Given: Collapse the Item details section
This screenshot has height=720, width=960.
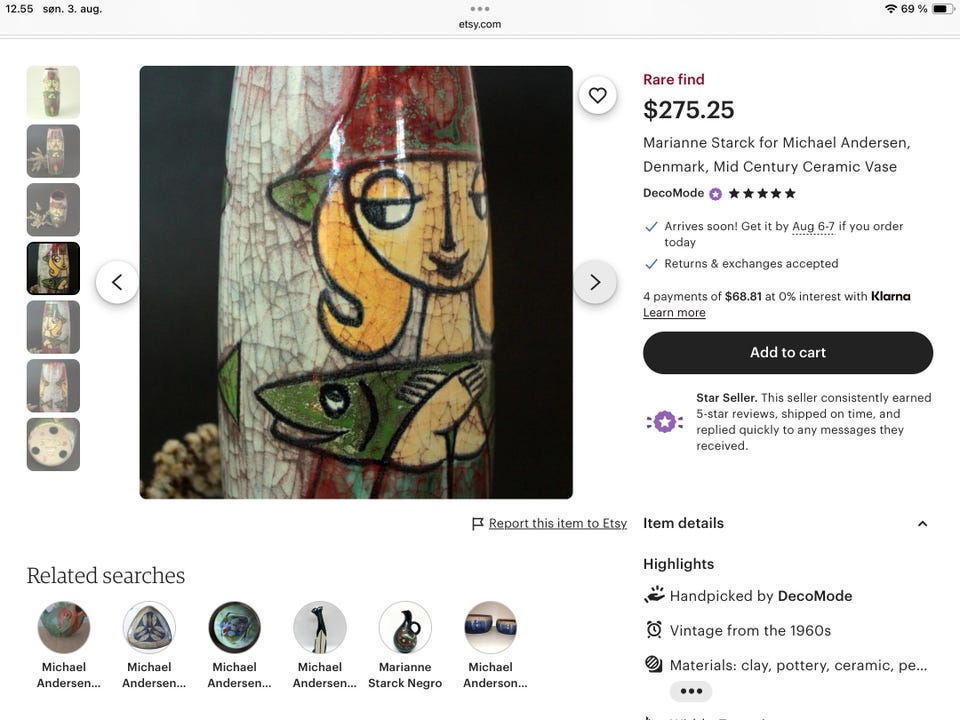Looking at the screenshot, I should (x=922, y=523).
